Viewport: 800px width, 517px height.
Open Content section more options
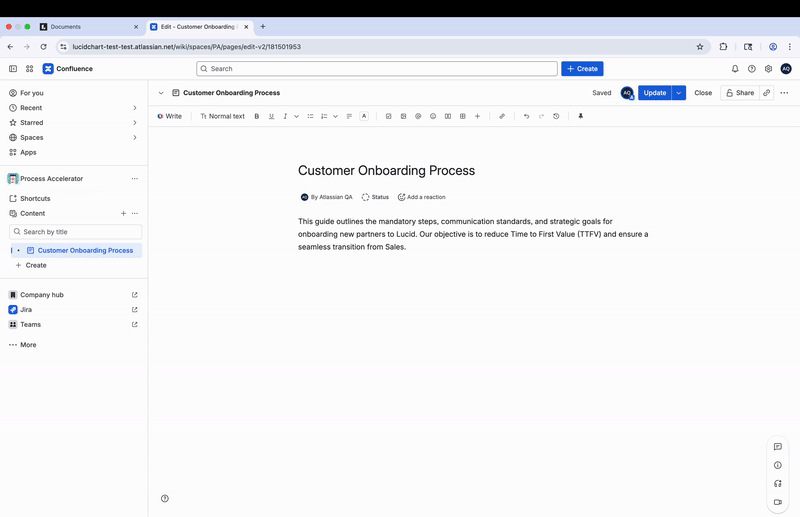[135, 213]
